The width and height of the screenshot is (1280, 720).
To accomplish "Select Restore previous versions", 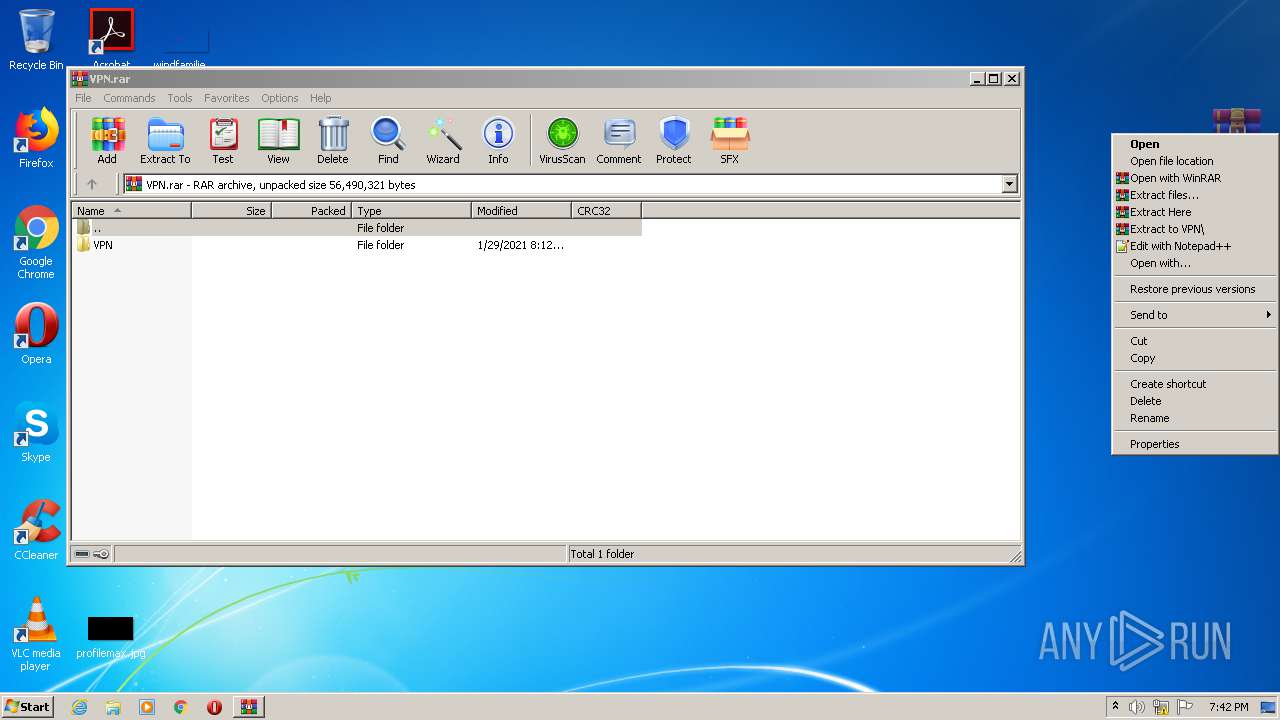I will tap(1195, 289).
